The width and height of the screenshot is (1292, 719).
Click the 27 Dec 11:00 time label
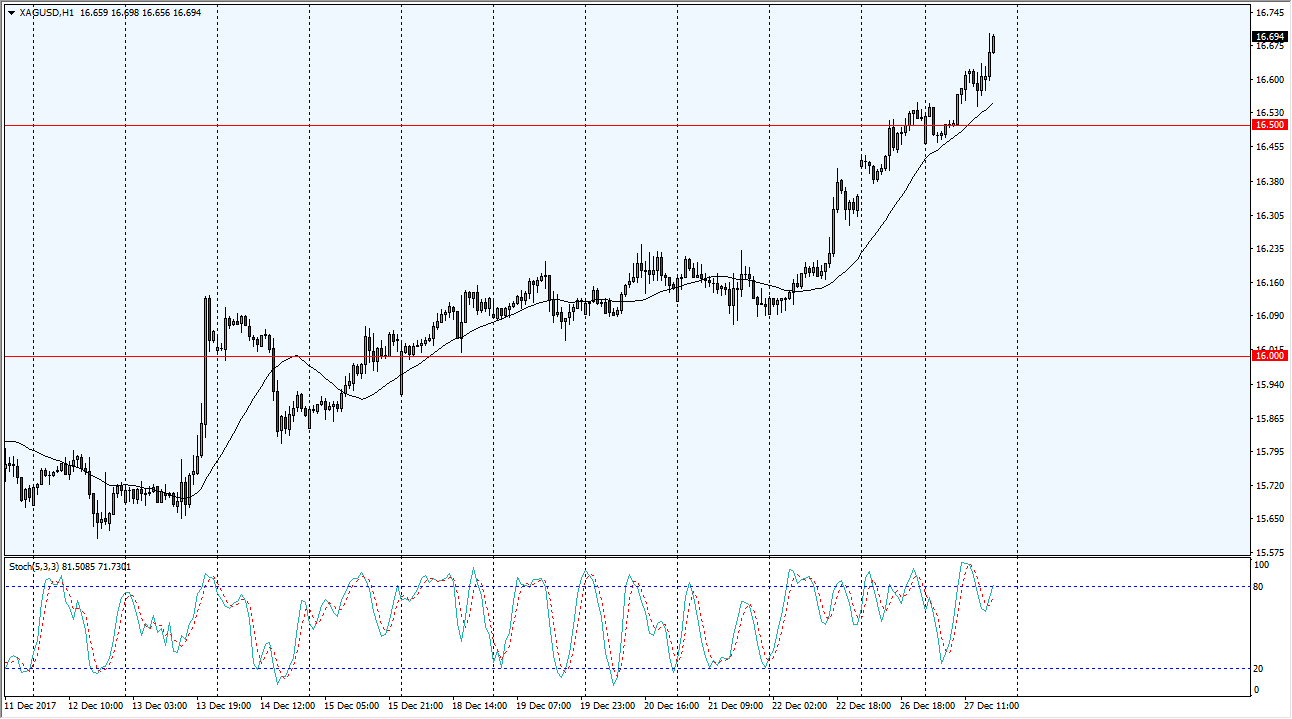tap(990, 706)
